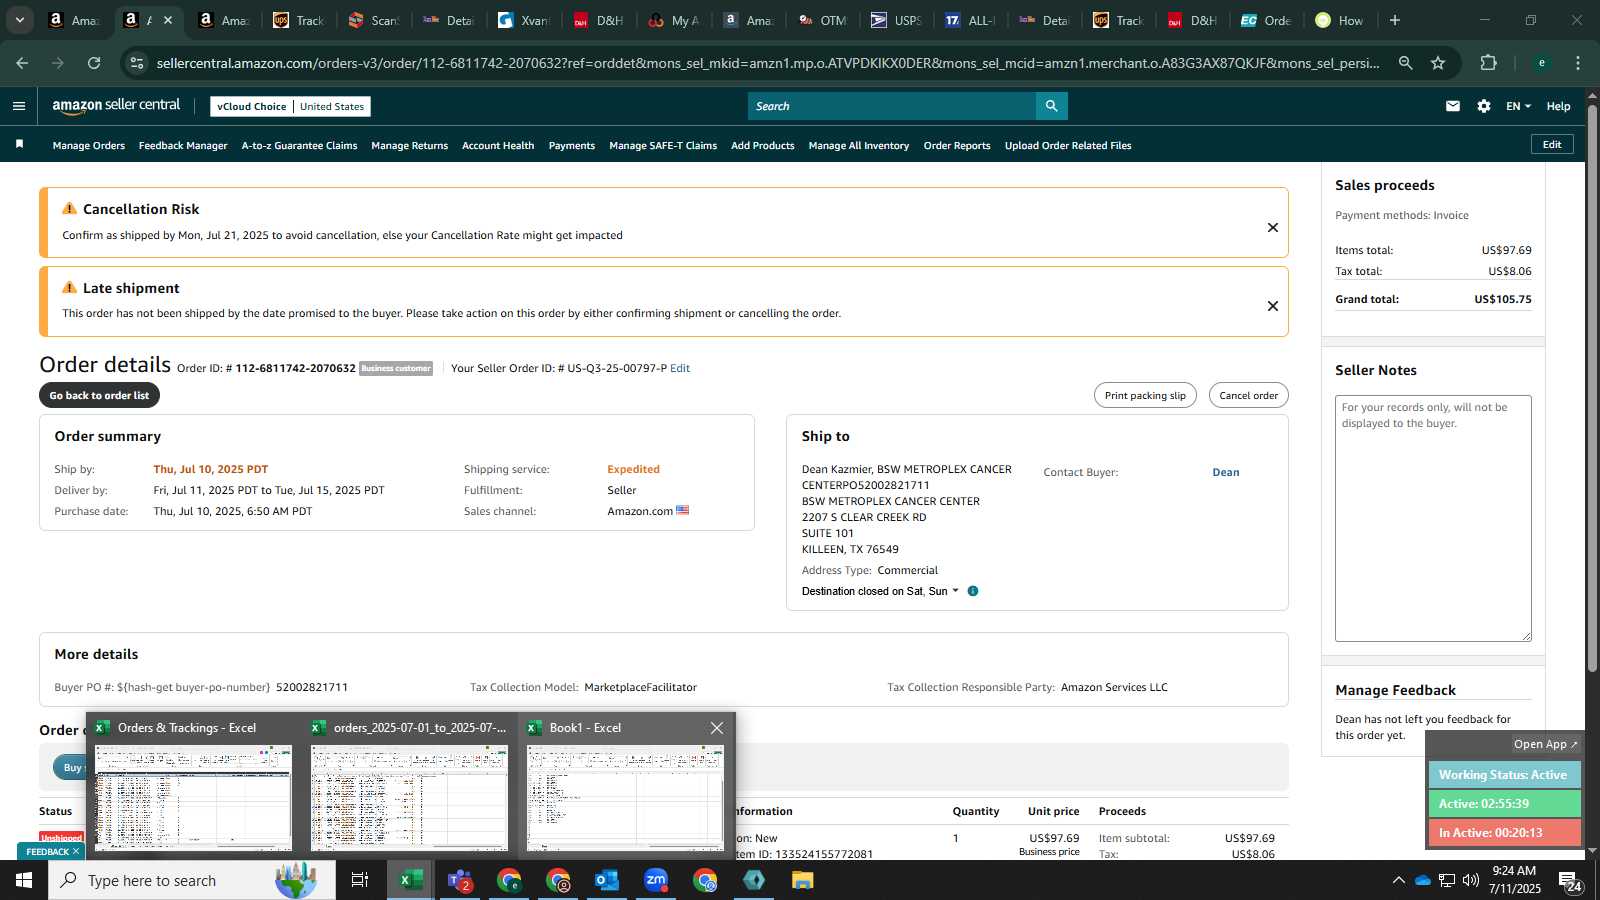The height and width of the screenshot is (900, 1600).
Task: Open Add Products menu item
Action: click(x=763, y=145)
